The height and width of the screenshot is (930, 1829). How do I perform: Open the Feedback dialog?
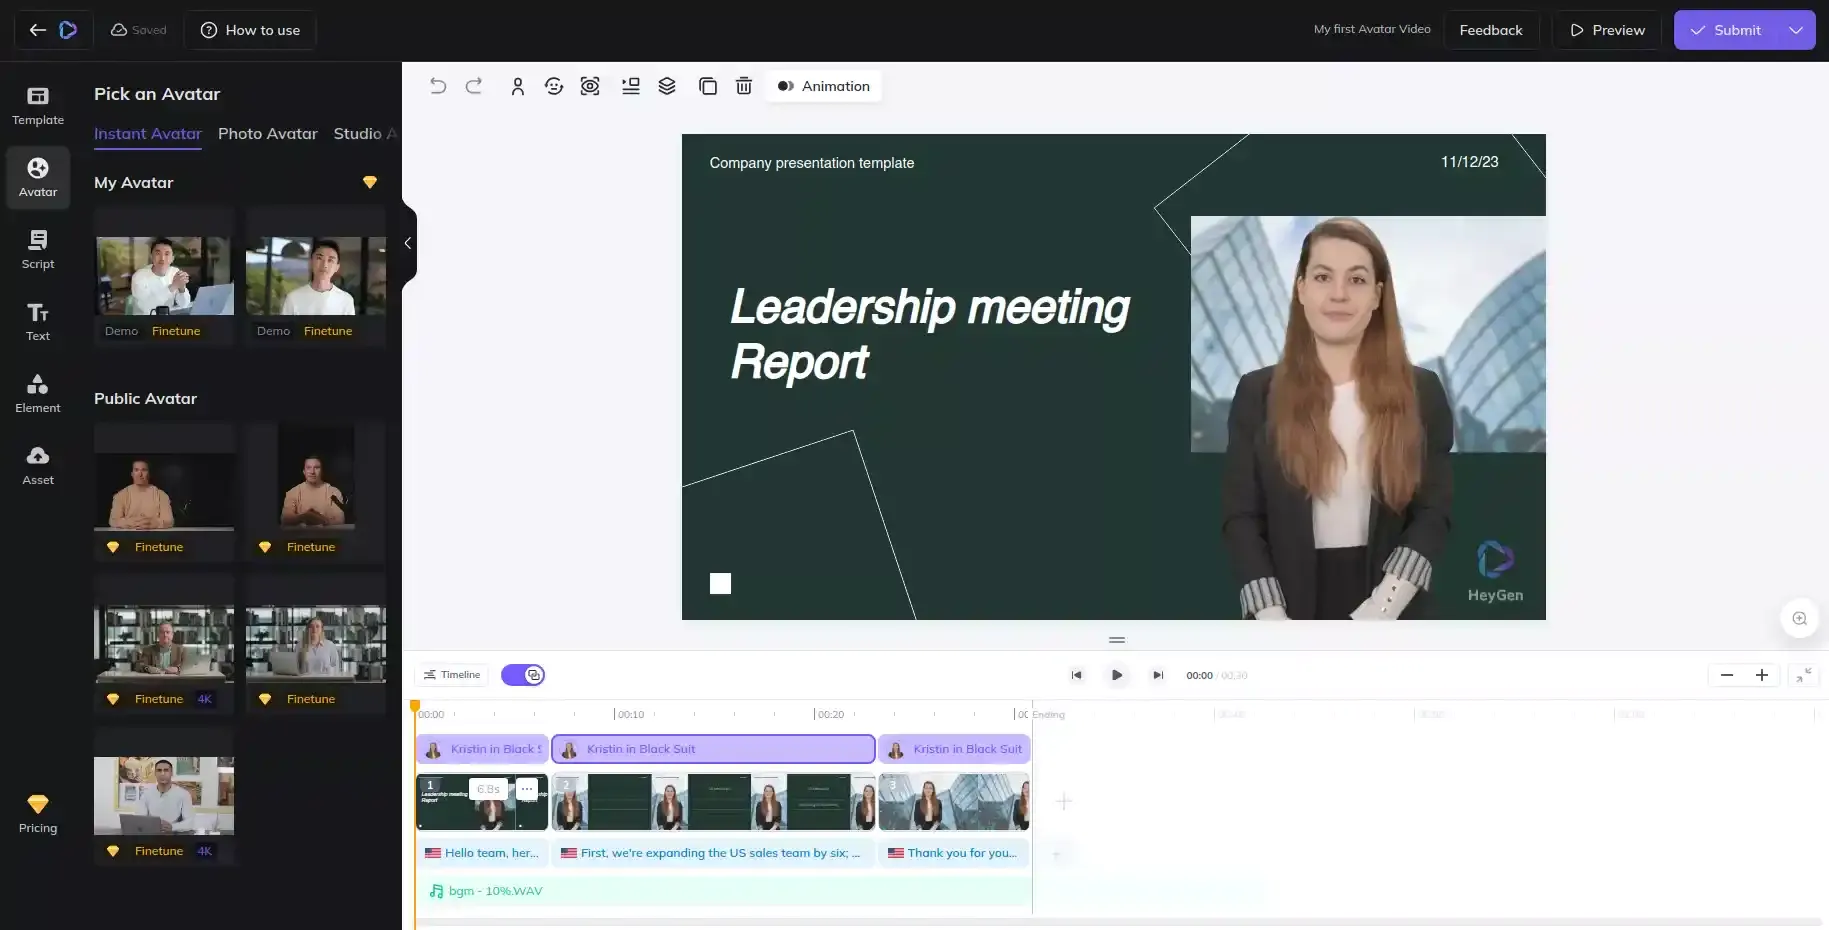pyautogui.click(x=1491, y=30)
